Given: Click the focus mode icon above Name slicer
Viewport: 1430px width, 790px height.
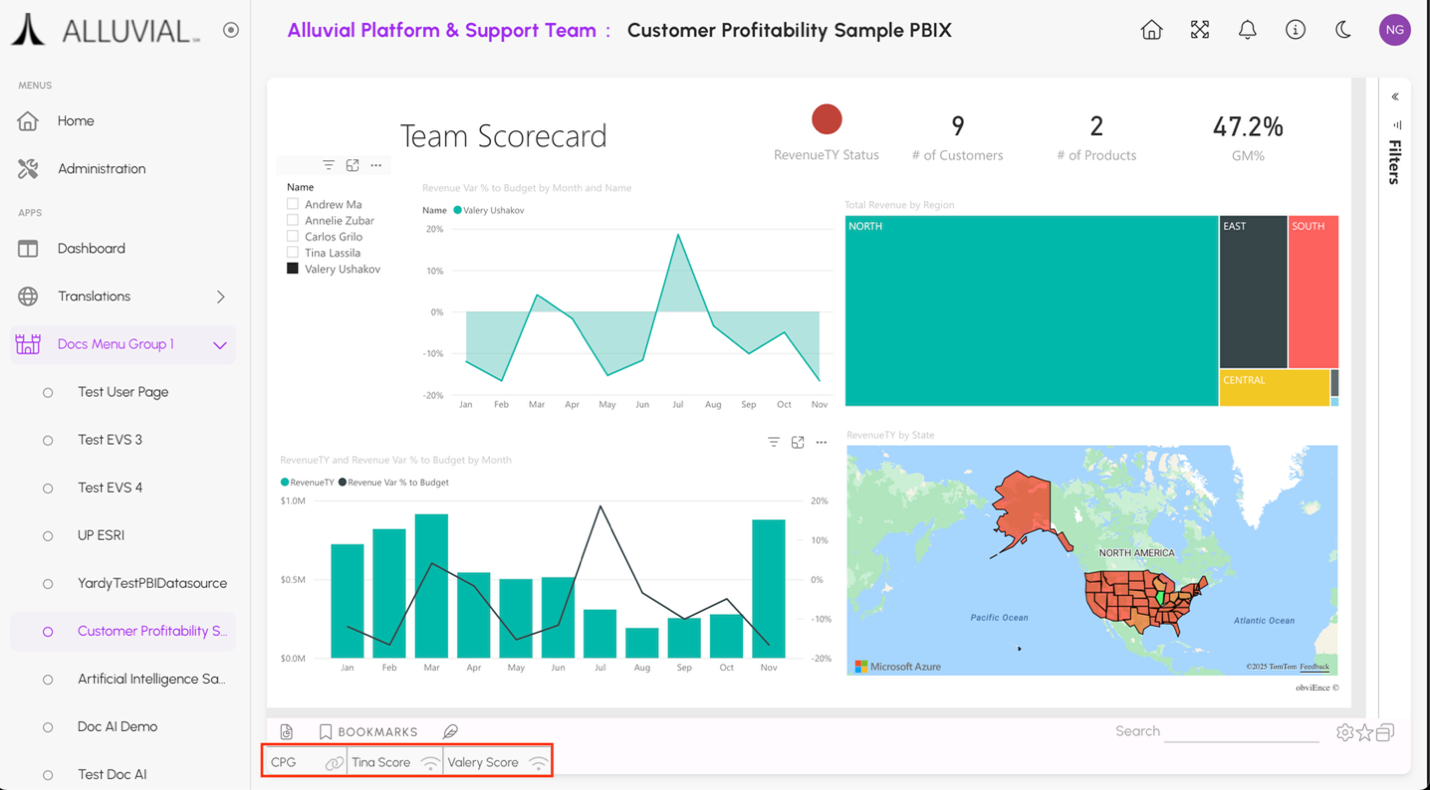Looking at the screenshot, I should point(352,165).
